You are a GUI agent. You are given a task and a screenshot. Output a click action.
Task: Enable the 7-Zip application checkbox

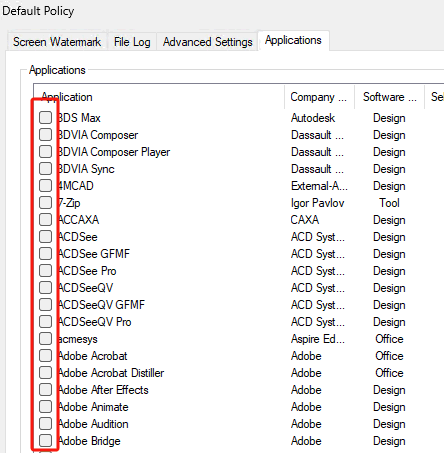[45, 202]
